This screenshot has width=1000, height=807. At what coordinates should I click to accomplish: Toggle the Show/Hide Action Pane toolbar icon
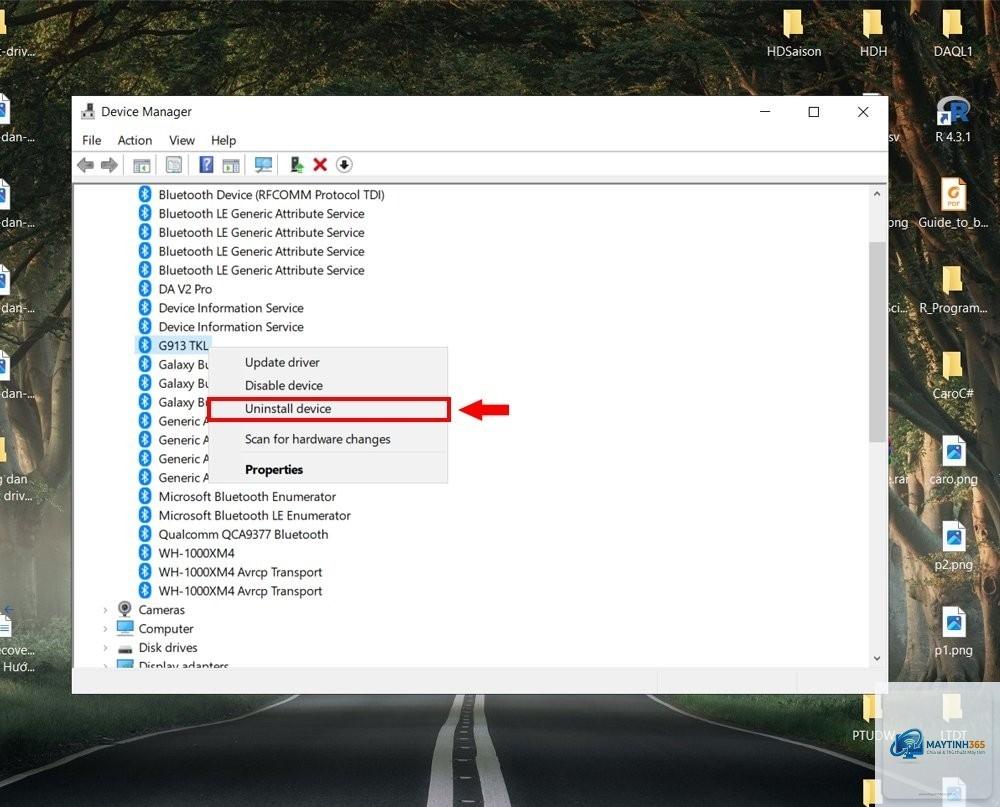(231, 165)
